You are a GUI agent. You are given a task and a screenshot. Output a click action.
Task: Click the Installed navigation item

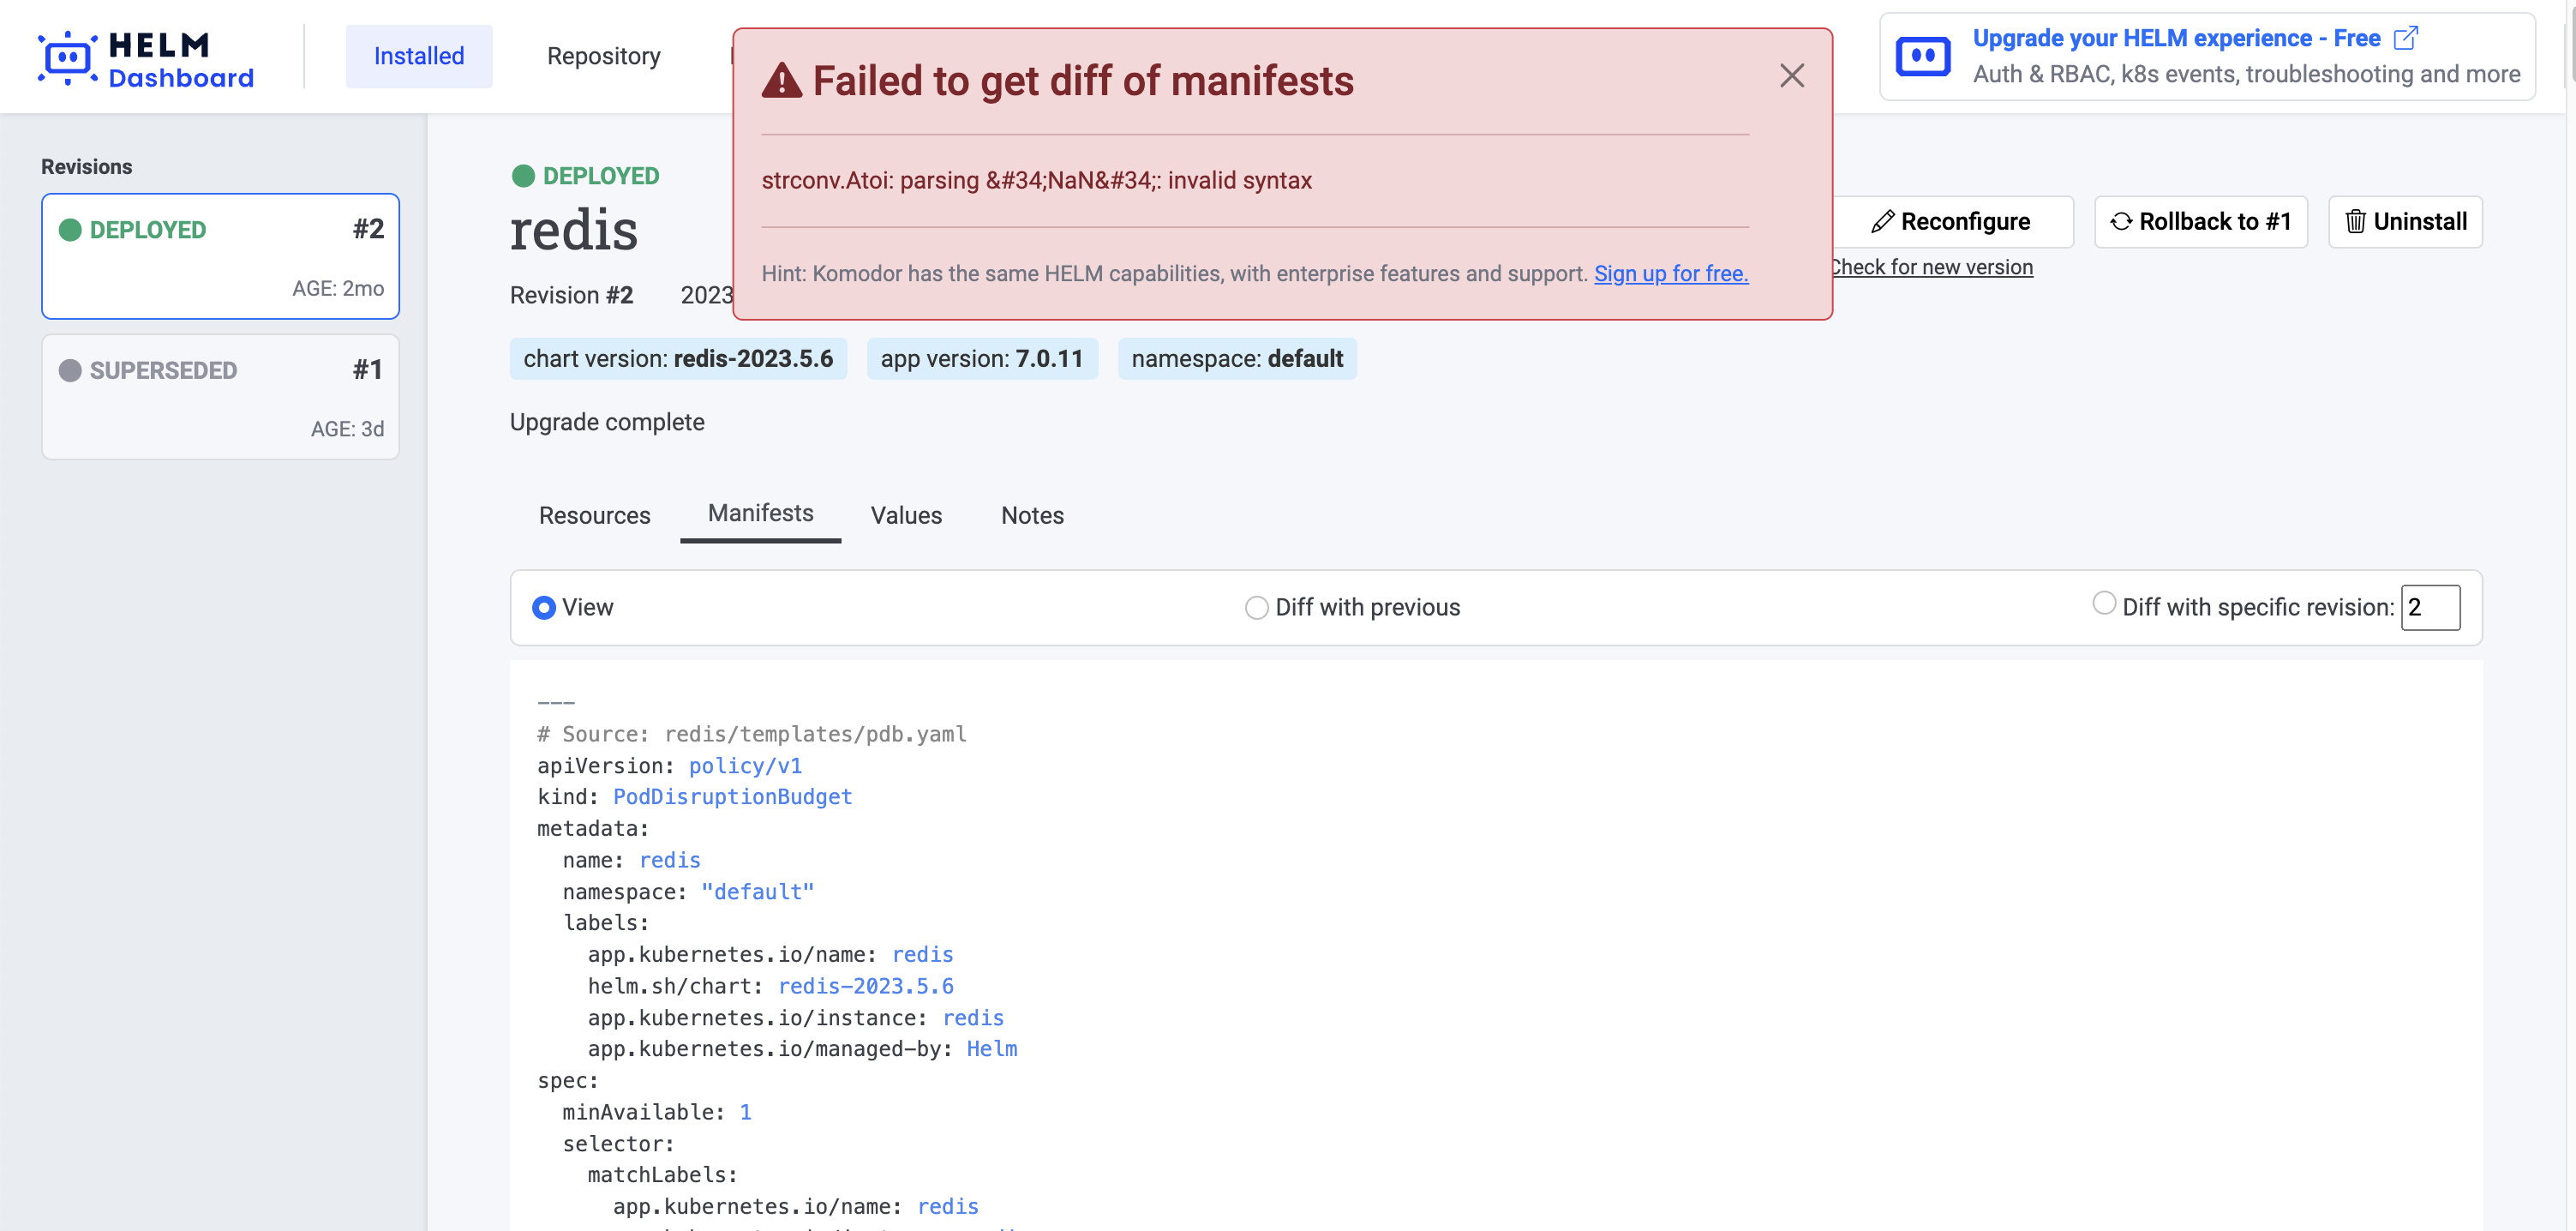tap(418, 56)
